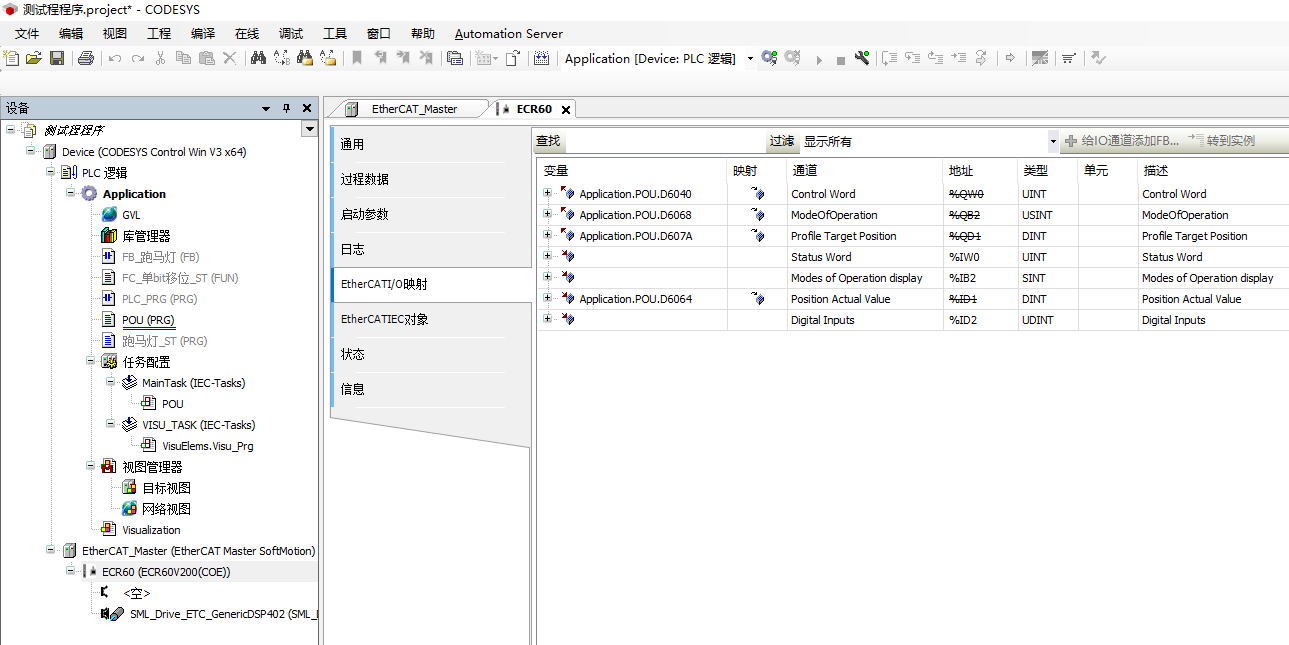
Task: Click the Stop (square) toolbar icon
Action: click(841, 60)
